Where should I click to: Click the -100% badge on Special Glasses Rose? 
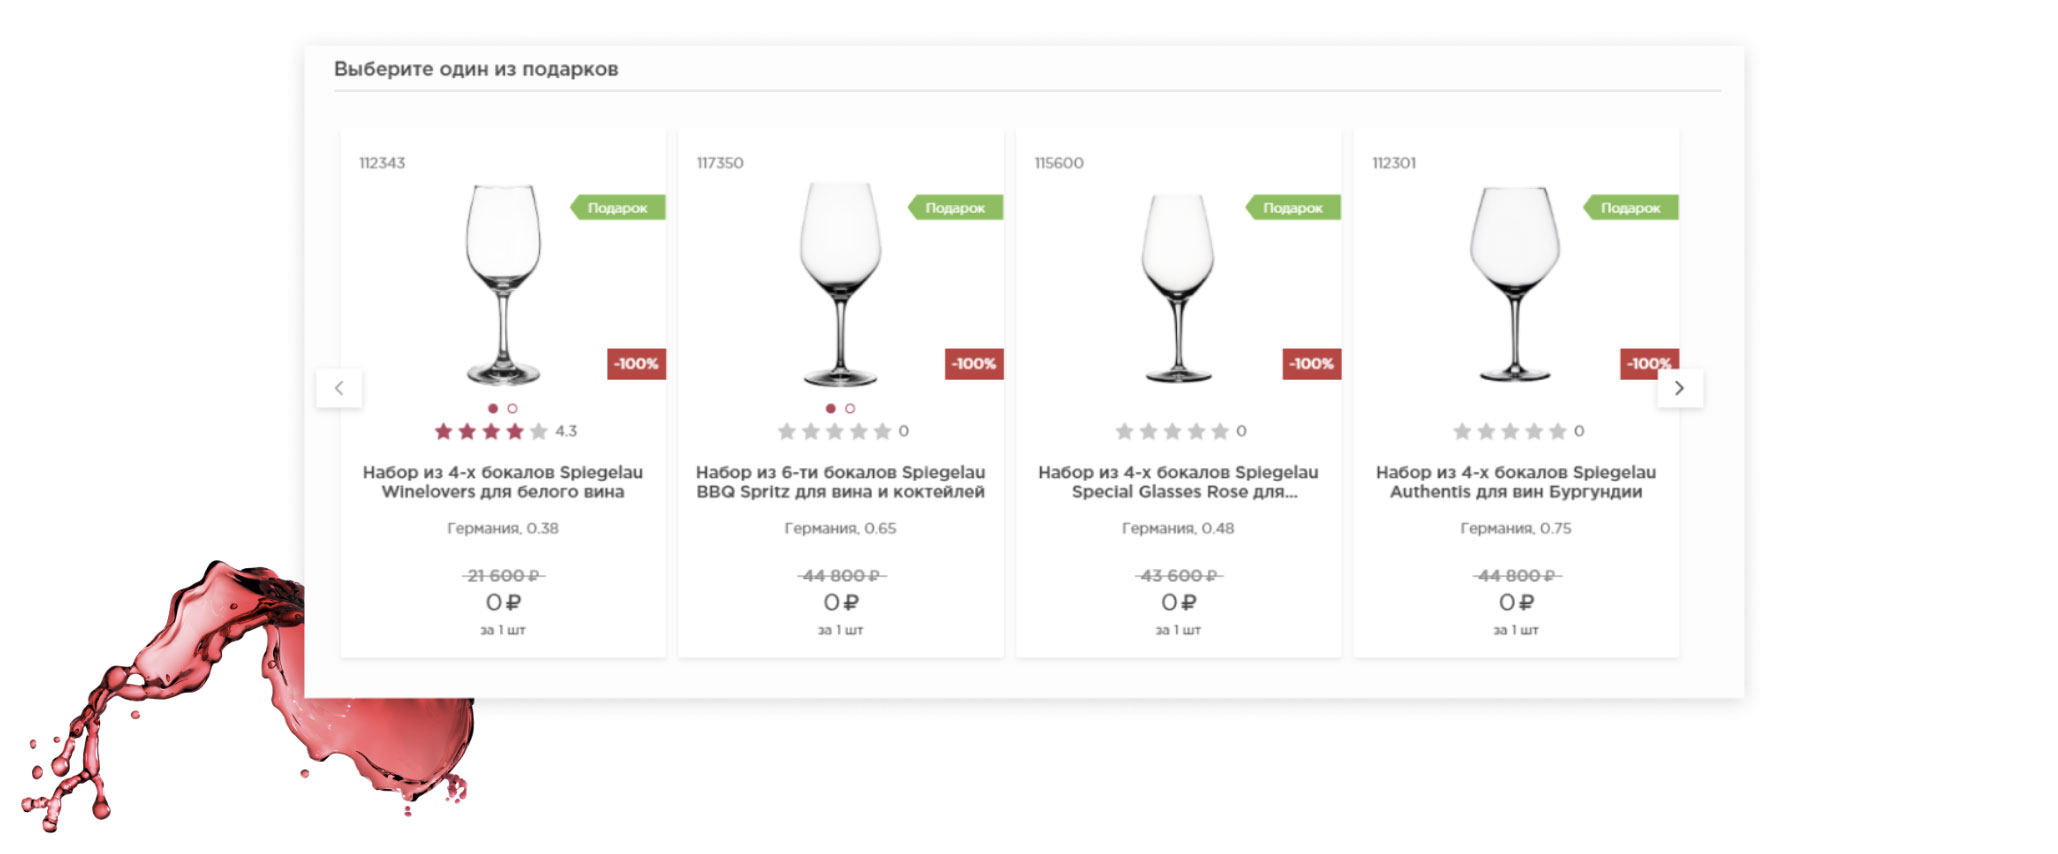click(1311, 364)
